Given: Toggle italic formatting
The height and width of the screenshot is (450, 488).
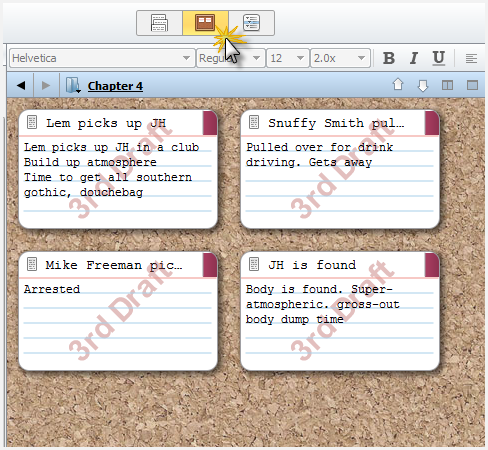Looking at the screenshot, I should pyautogui.click(x=414, y=58).
